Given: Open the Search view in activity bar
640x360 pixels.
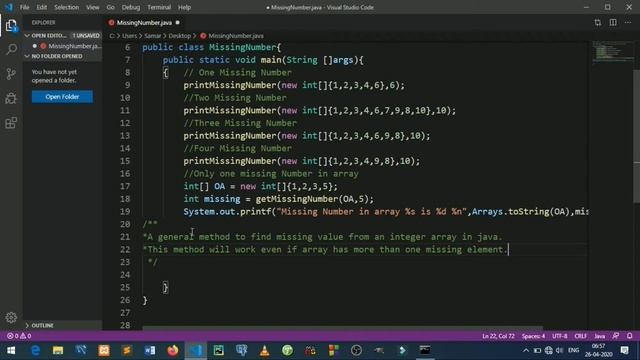Looking at the screenshot, I should coord(11,50).
